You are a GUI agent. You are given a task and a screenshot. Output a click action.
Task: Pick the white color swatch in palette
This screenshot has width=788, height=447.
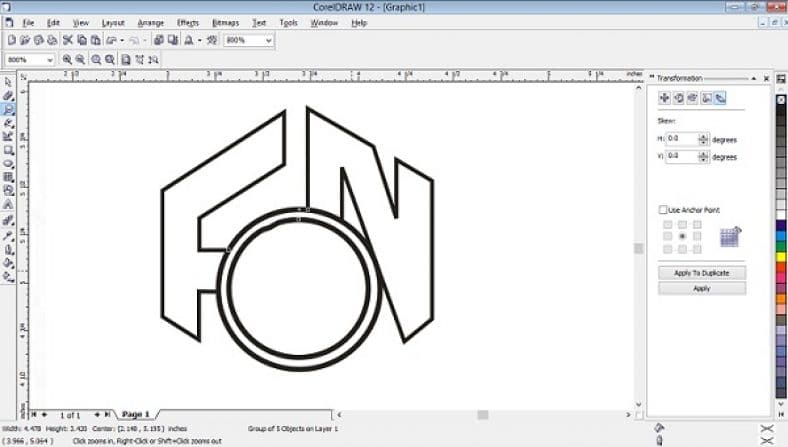[781, 214]
